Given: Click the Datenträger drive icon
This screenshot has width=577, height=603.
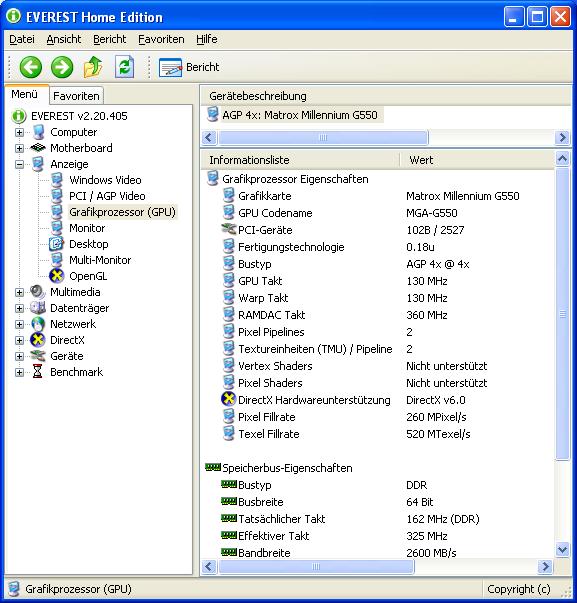Looking at the screenshot, I should click(x=38, y=308).
